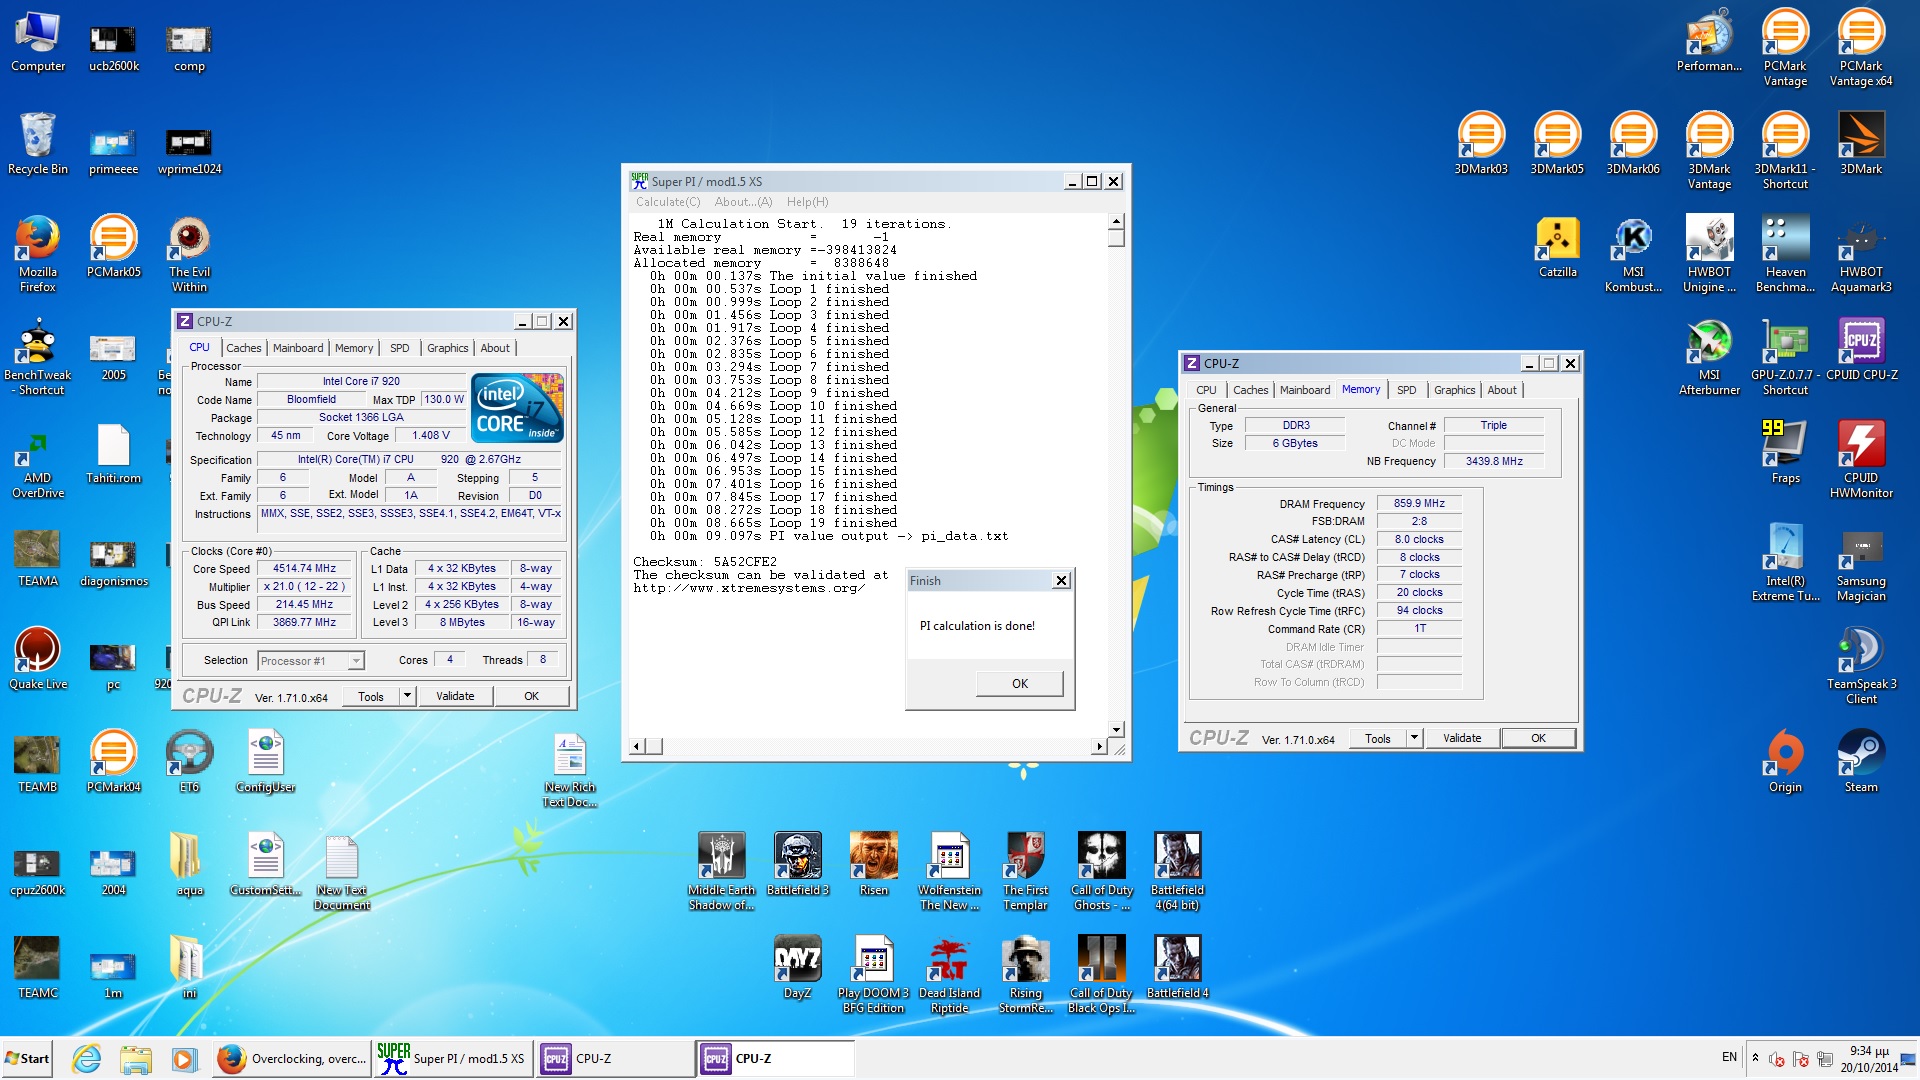Screen dimensions: 1920x1080
Task: Expand Tools dropdown arrow in left CPU-Z
Action: click(407, 696)
